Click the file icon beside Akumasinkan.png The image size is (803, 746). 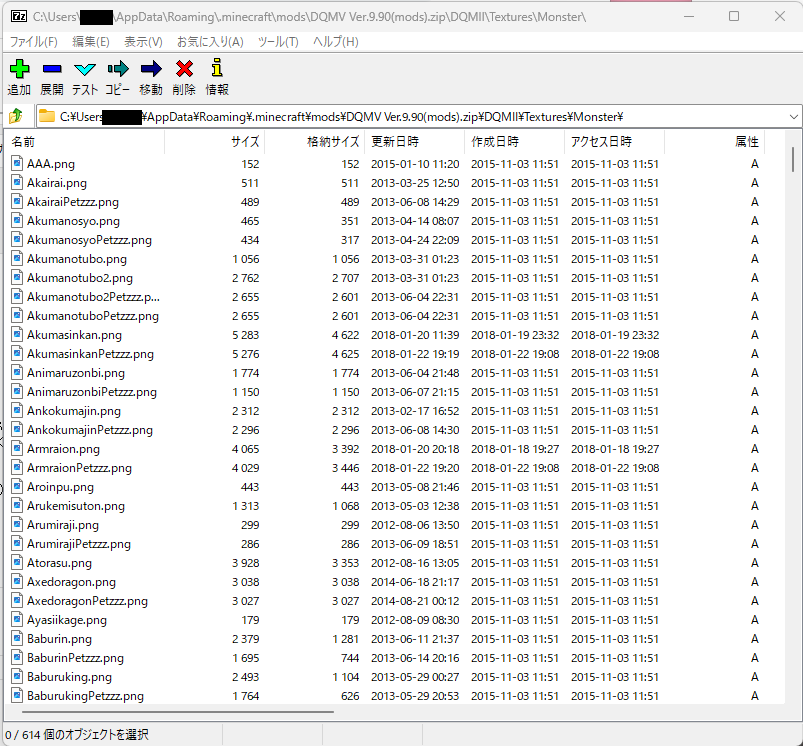(x=17, y=334)
